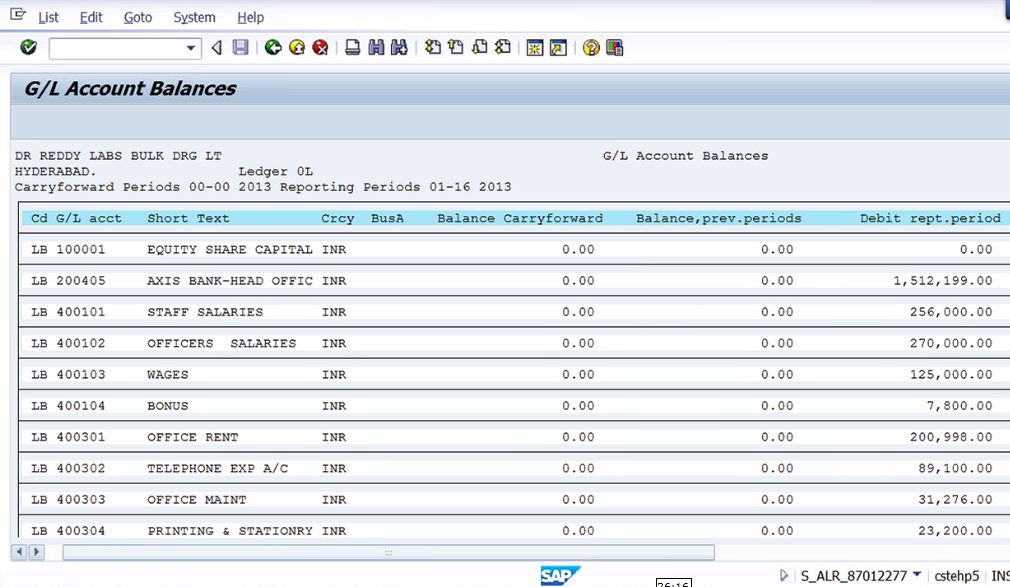
Task: Create new session icon
Action: pyautogui.click(x=535, y=48)
